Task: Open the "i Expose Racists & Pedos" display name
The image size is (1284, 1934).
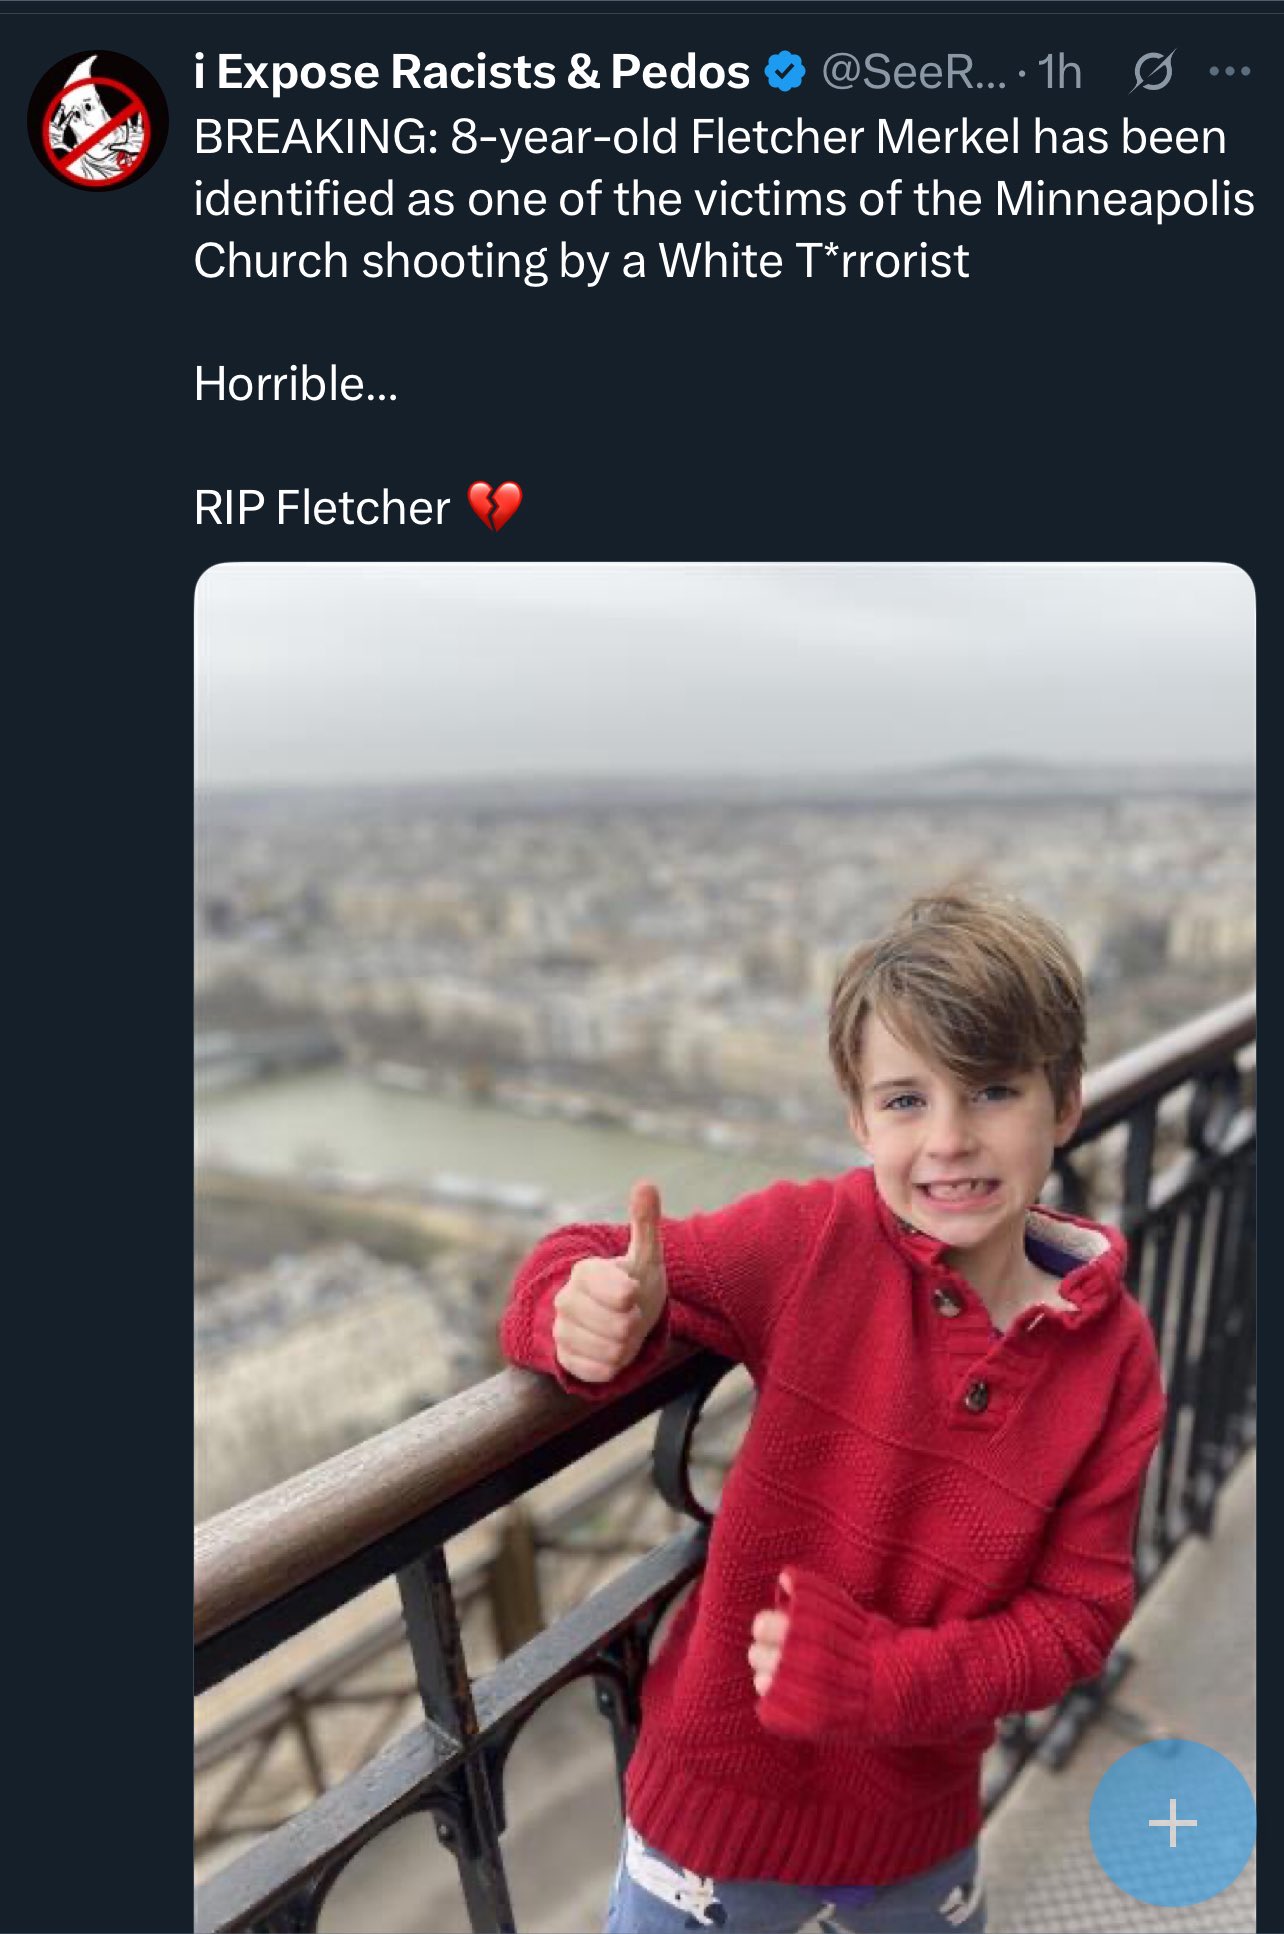Action: pyautogui.click(x=472, y=72)
